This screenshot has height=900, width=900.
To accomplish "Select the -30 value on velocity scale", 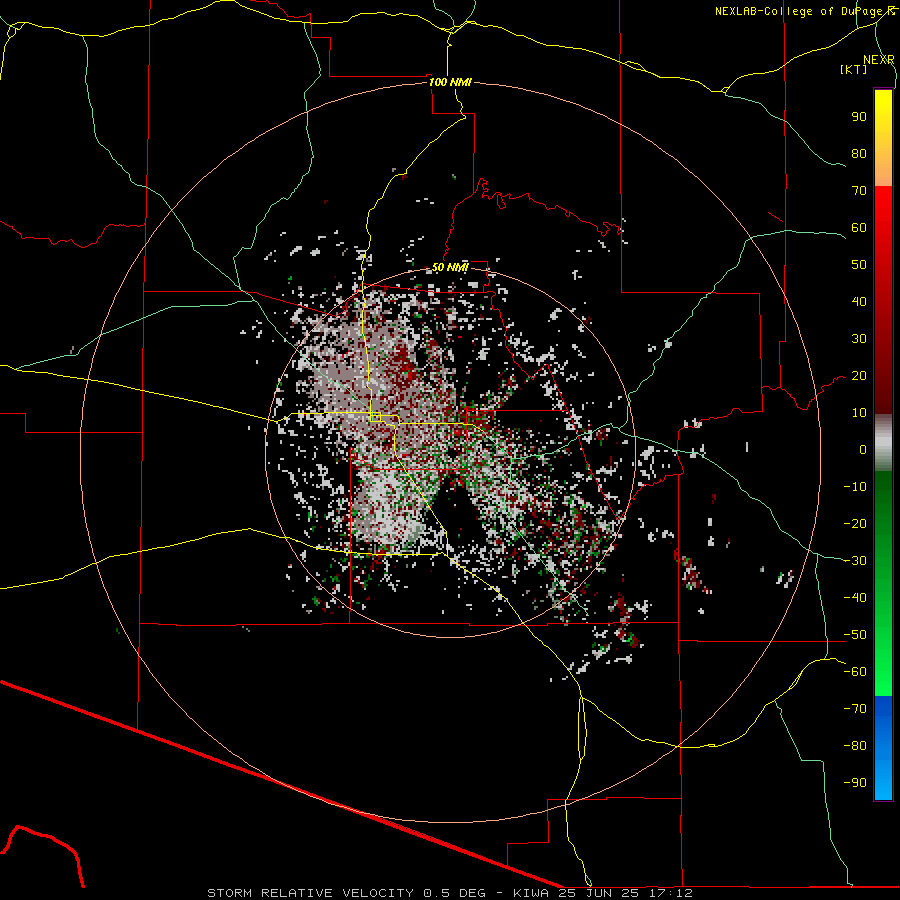I will [x=855, y=561].
